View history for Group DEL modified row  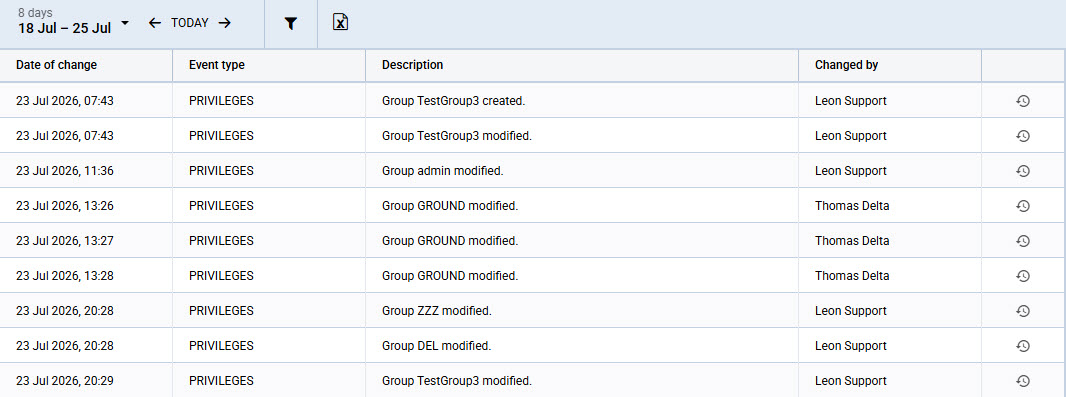[1022, 346]
